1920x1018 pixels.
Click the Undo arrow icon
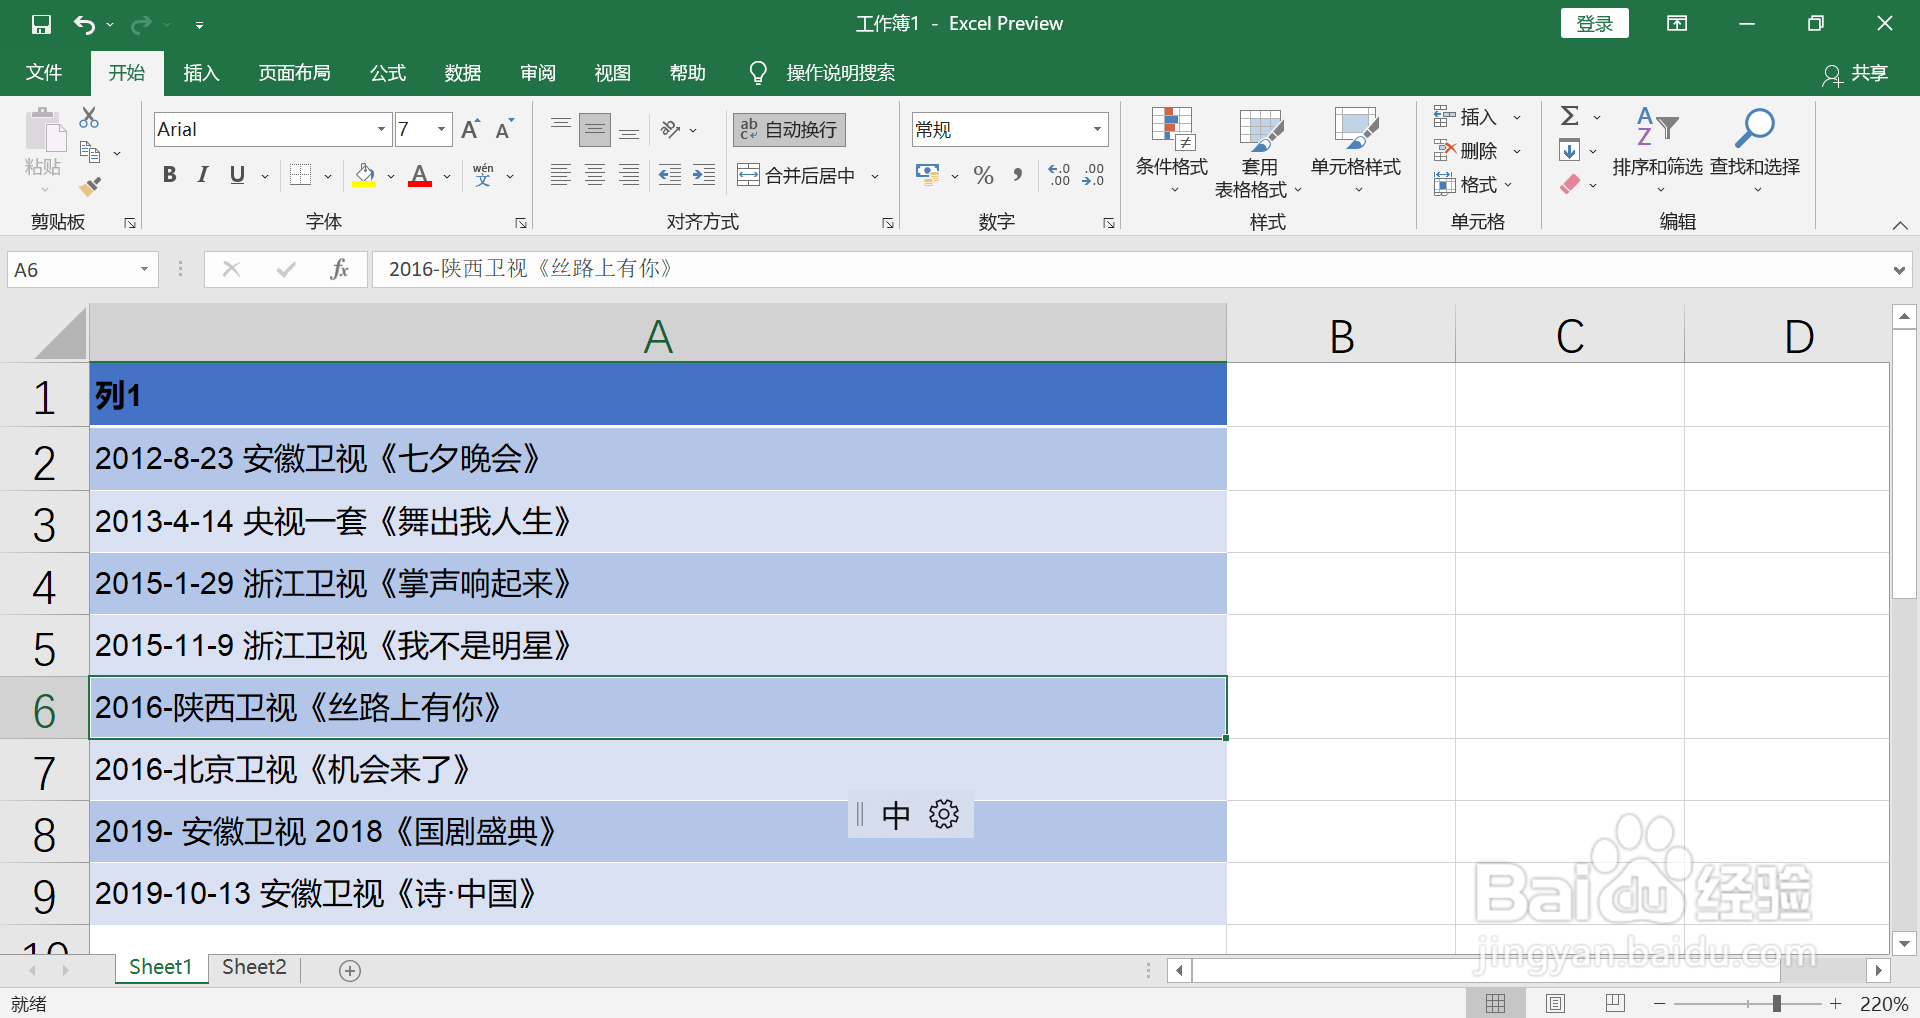(85, 24)
